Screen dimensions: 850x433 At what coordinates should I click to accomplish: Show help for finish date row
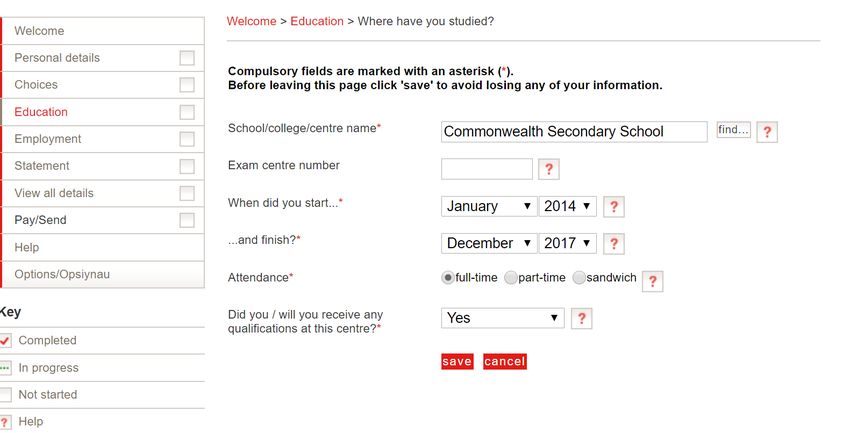pyautogui.click(x=614, y=244)
